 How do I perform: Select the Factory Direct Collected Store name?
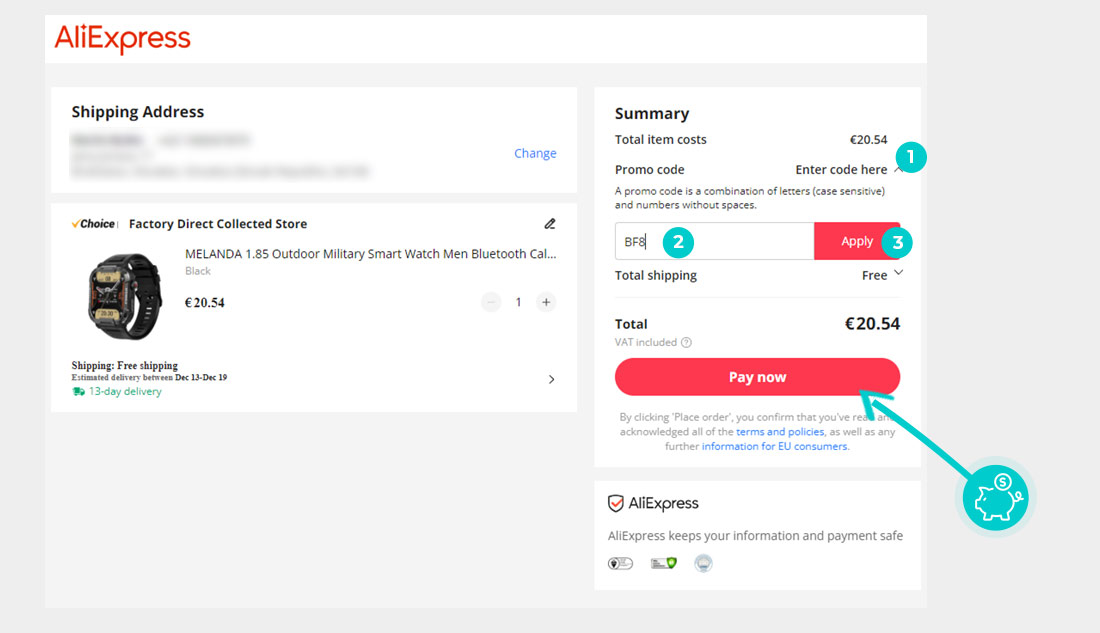coord(218,224)
